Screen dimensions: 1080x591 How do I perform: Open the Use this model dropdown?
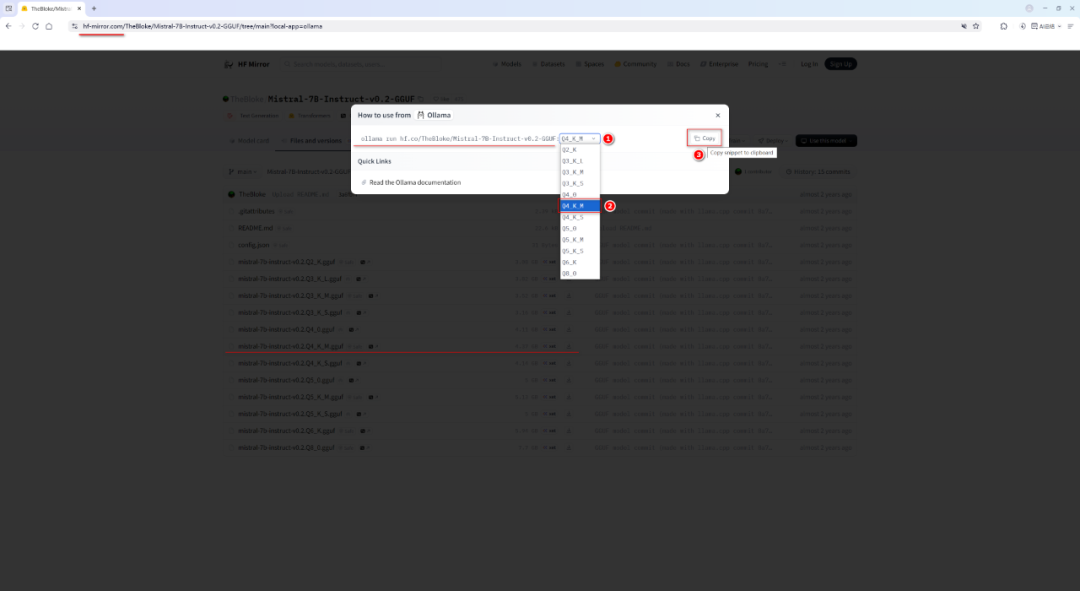[826, 141]
